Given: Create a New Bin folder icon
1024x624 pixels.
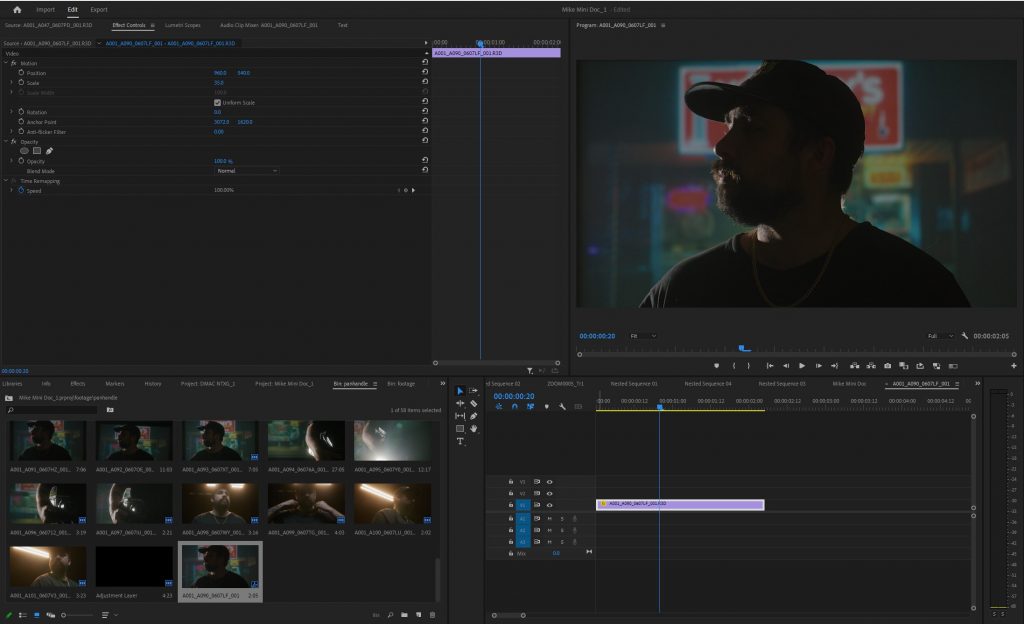Looking at the screenshot, I should [404, 615].
